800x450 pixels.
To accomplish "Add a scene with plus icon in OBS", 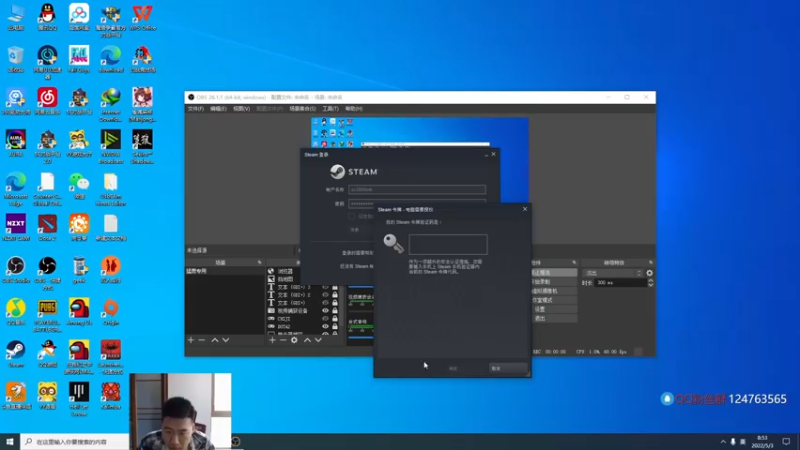I will click(x=191, y=340).
